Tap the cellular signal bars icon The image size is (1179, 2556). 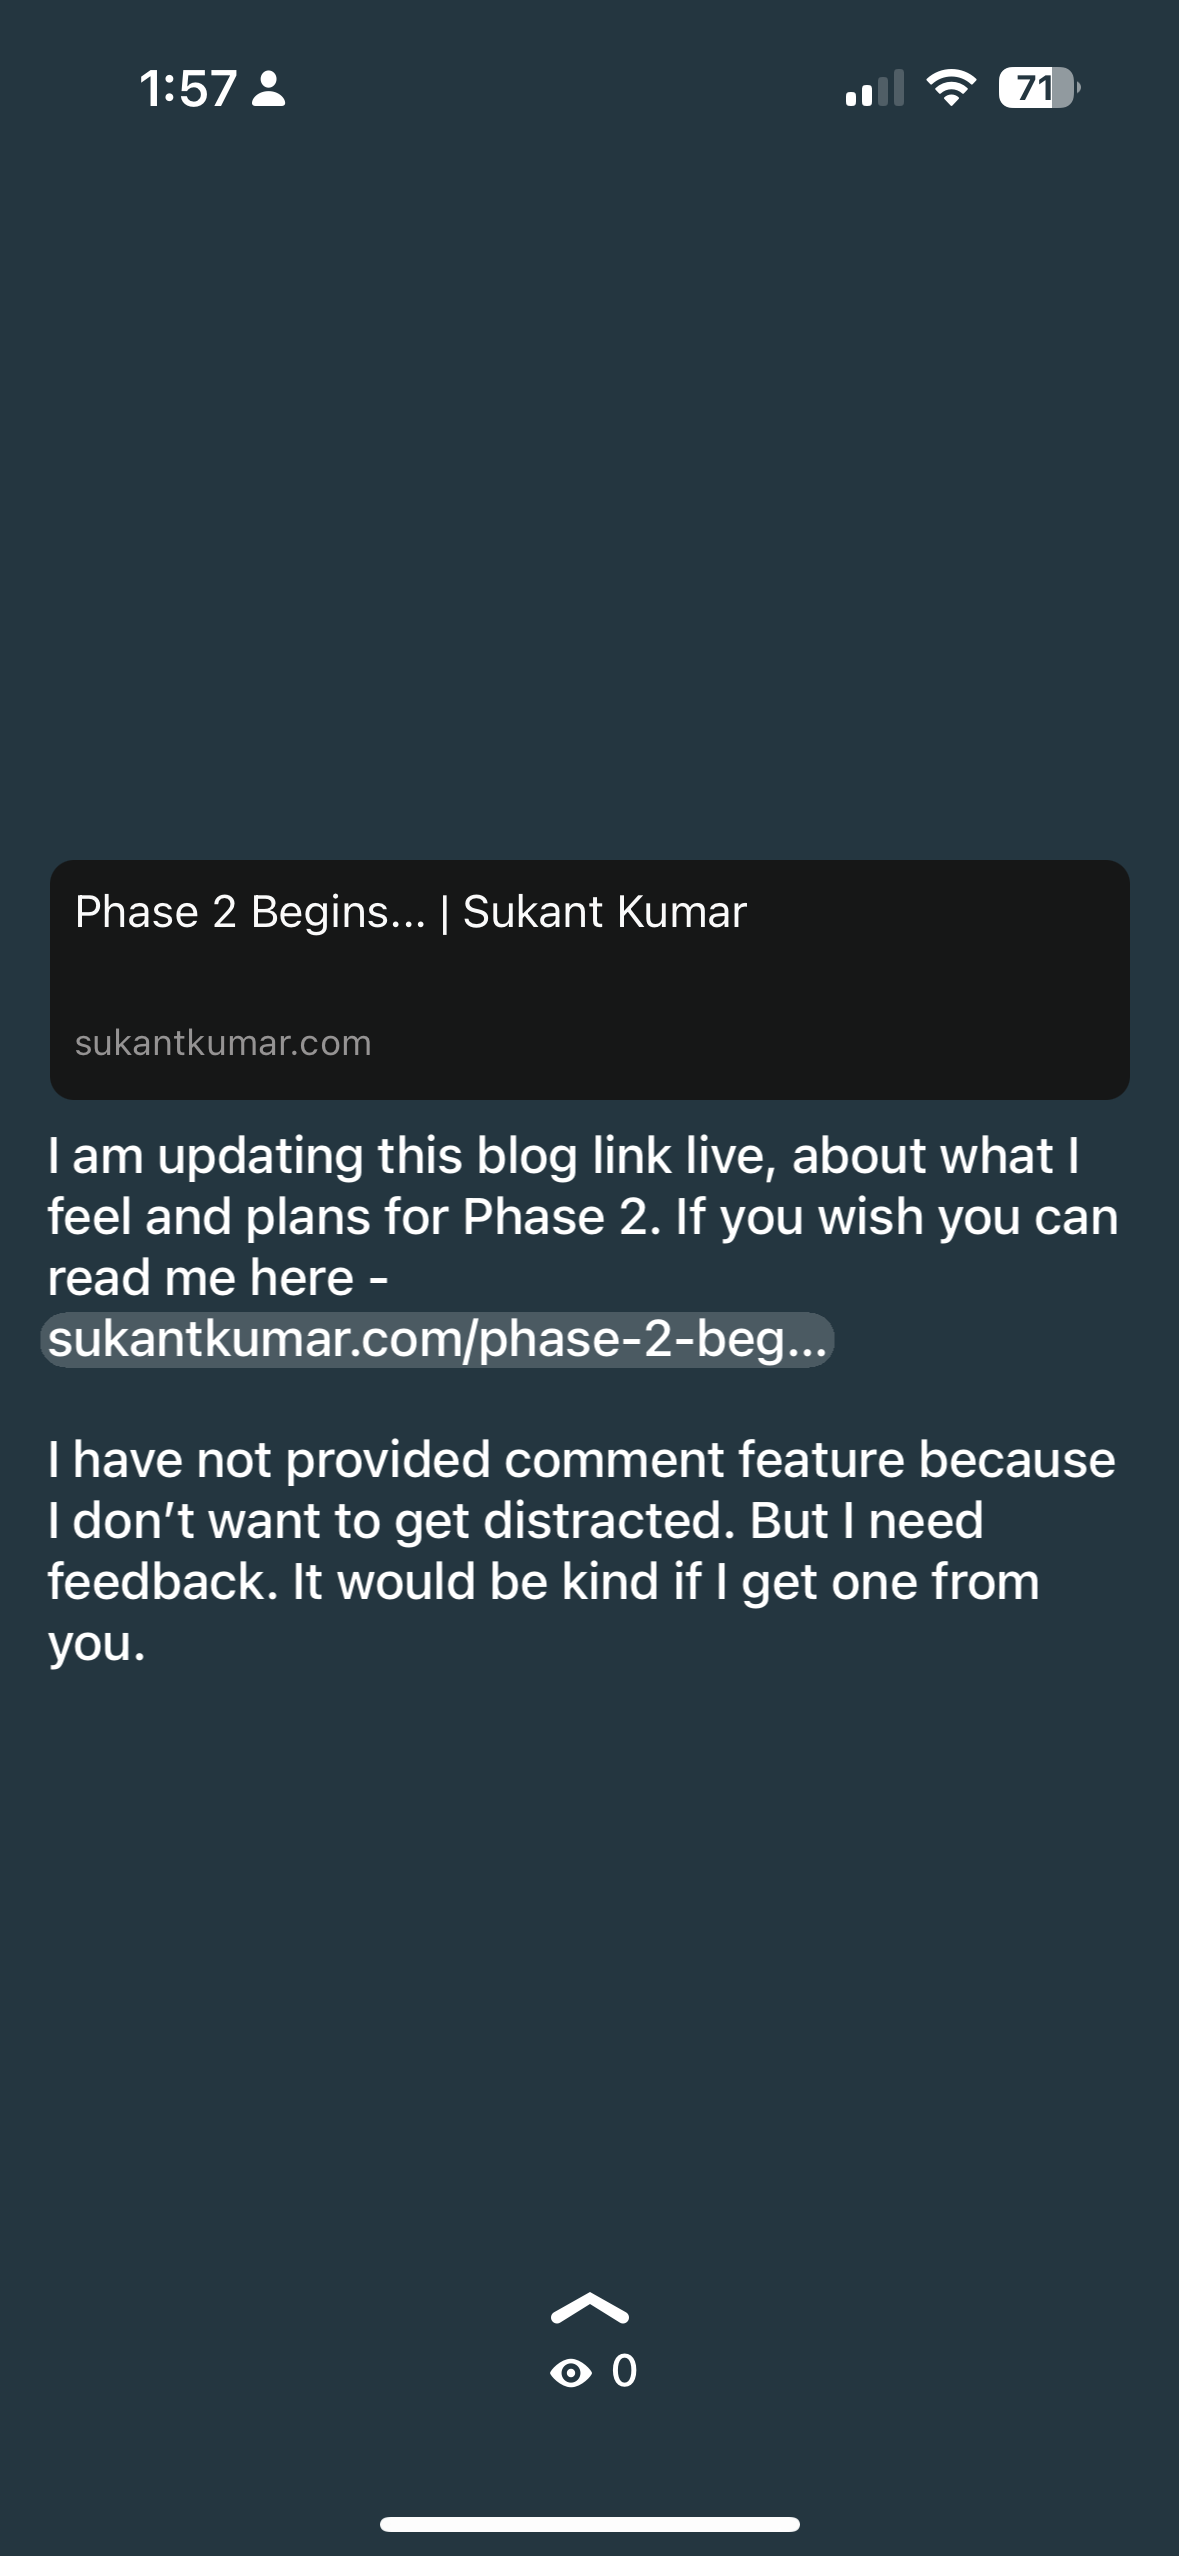click(874, 88)
